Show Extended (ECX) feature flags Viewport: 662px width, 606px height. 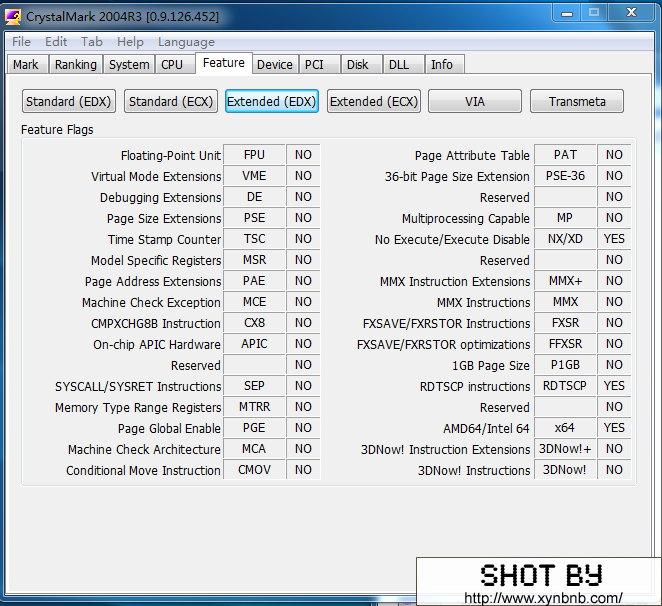374,101
